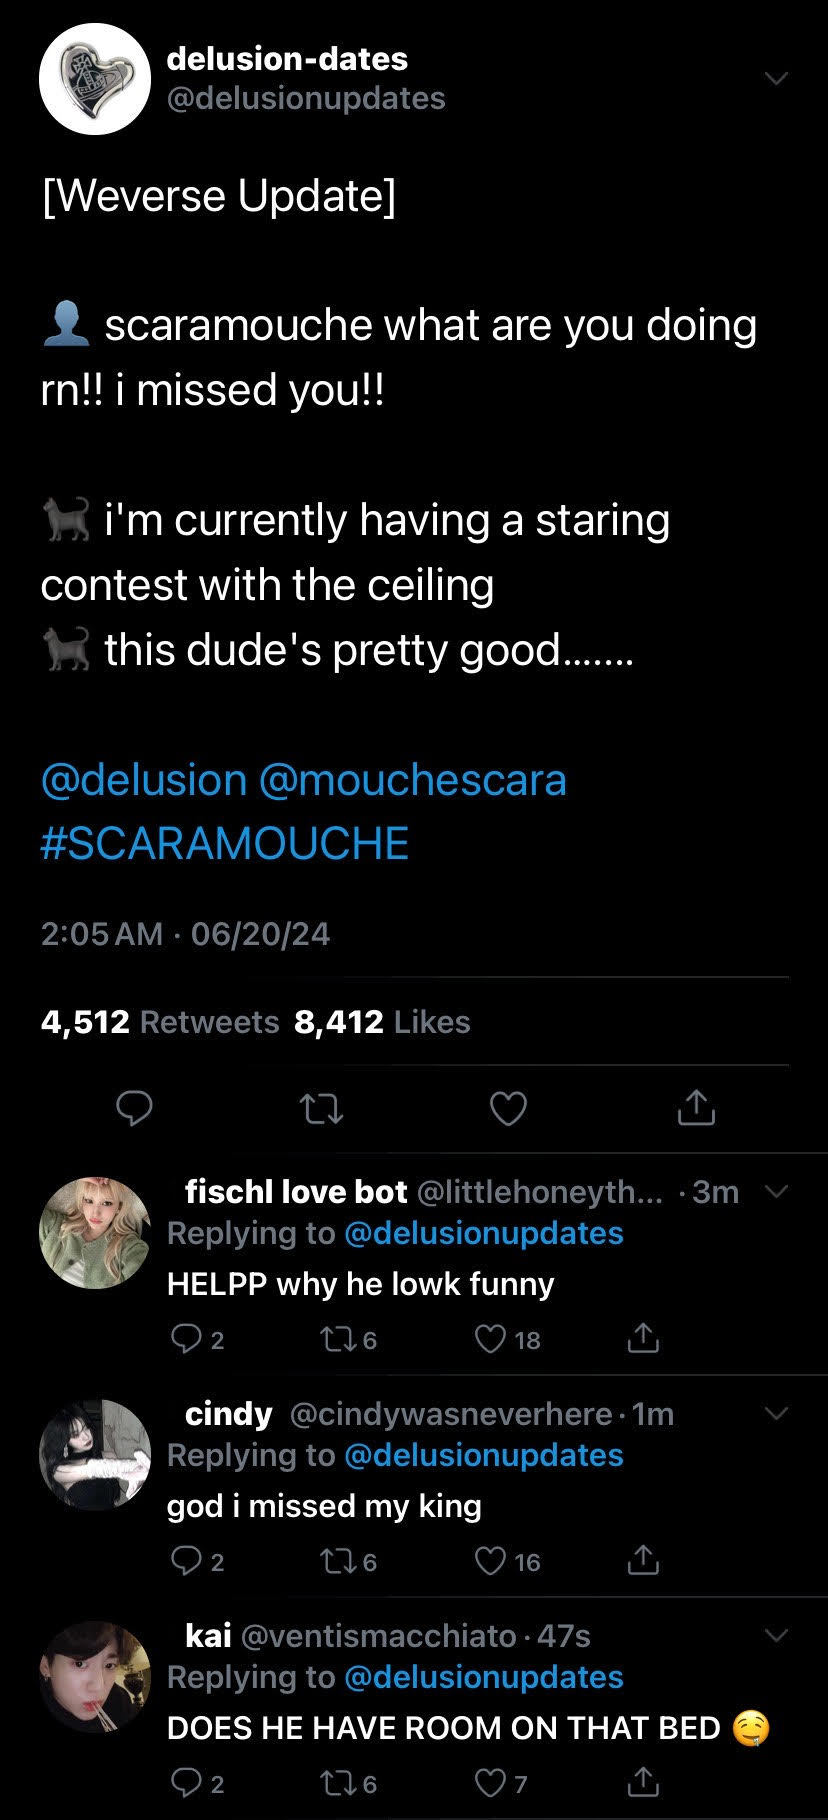The width and height of the screenshot is (828, 1820).
Task: Reply to kai's comment
Action: (x=185, y=1782)
